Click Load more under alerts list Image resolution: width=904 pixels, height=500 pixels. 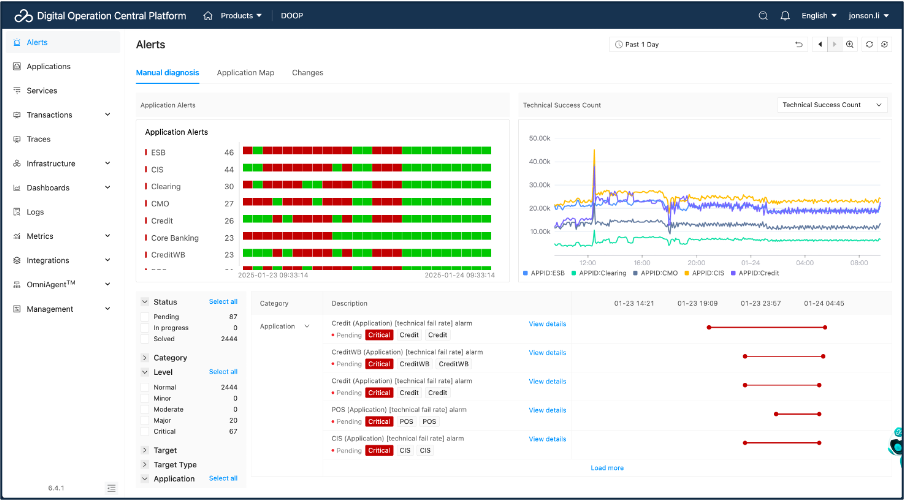607,468
